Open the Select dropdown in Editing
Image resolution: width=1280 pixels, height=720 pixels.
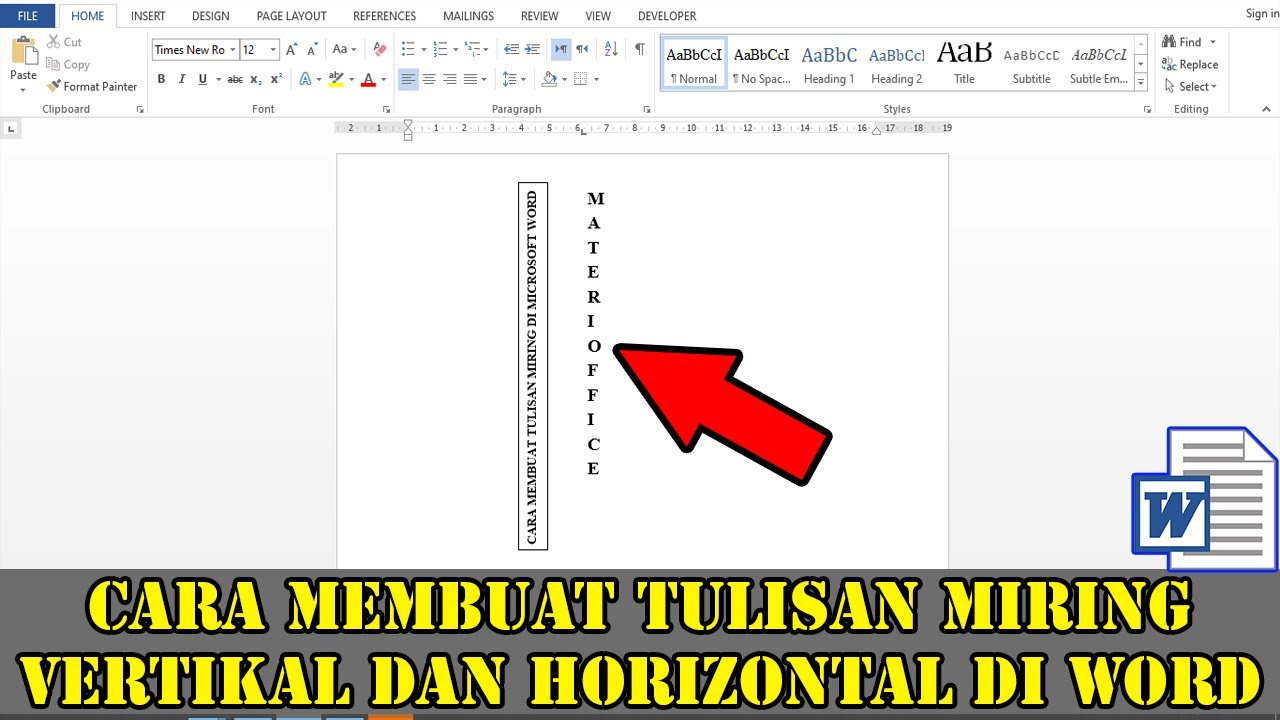pyautogui.click(x=1190, y=86)
